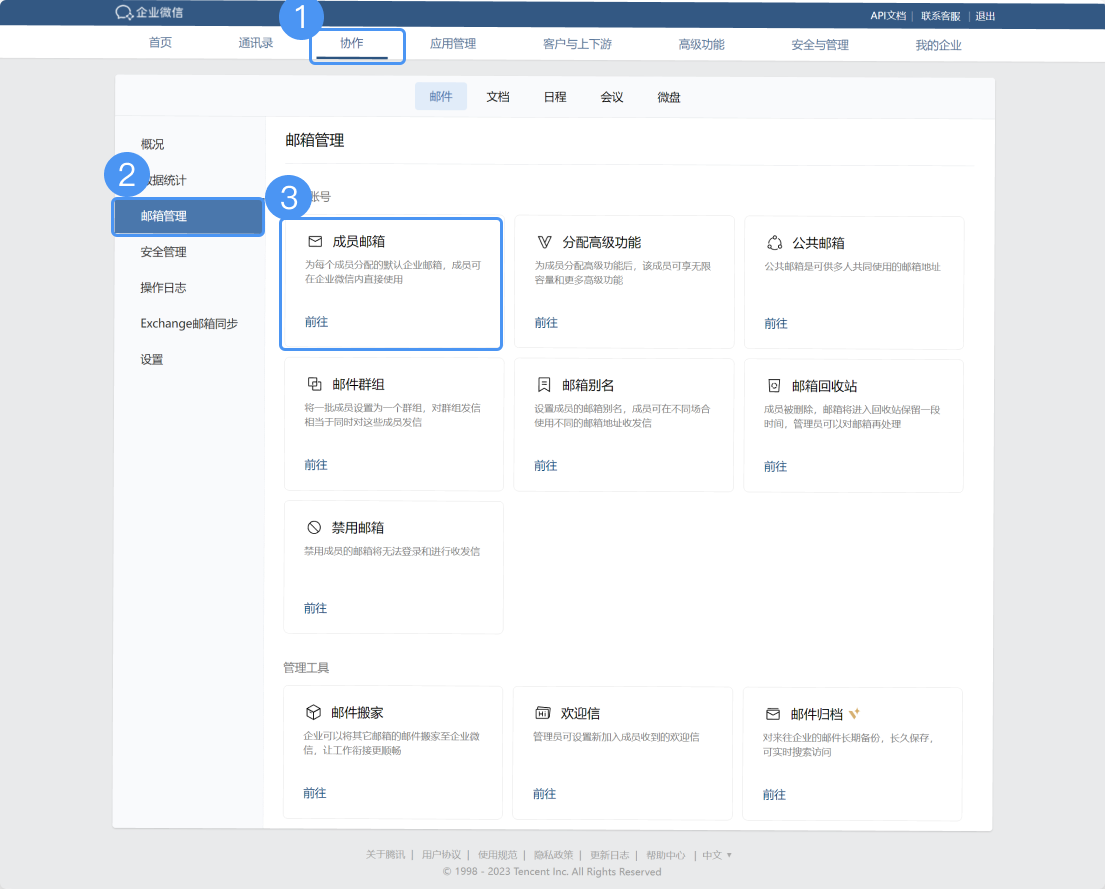
Task: Open the API文档 link
Action: click(x=889, y=14)
